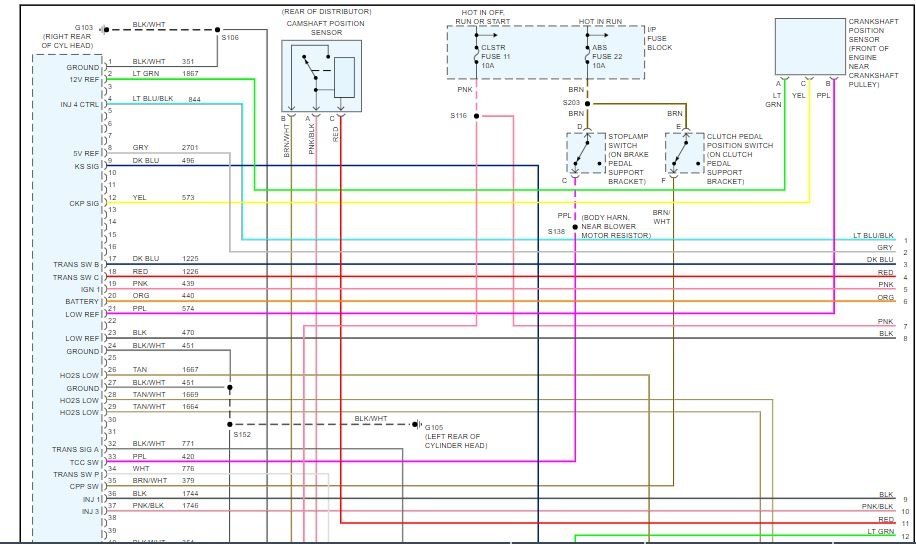Viewport: 916px width, 544px height.
Task: Select circuit number 379
Action: click(188, 480)
